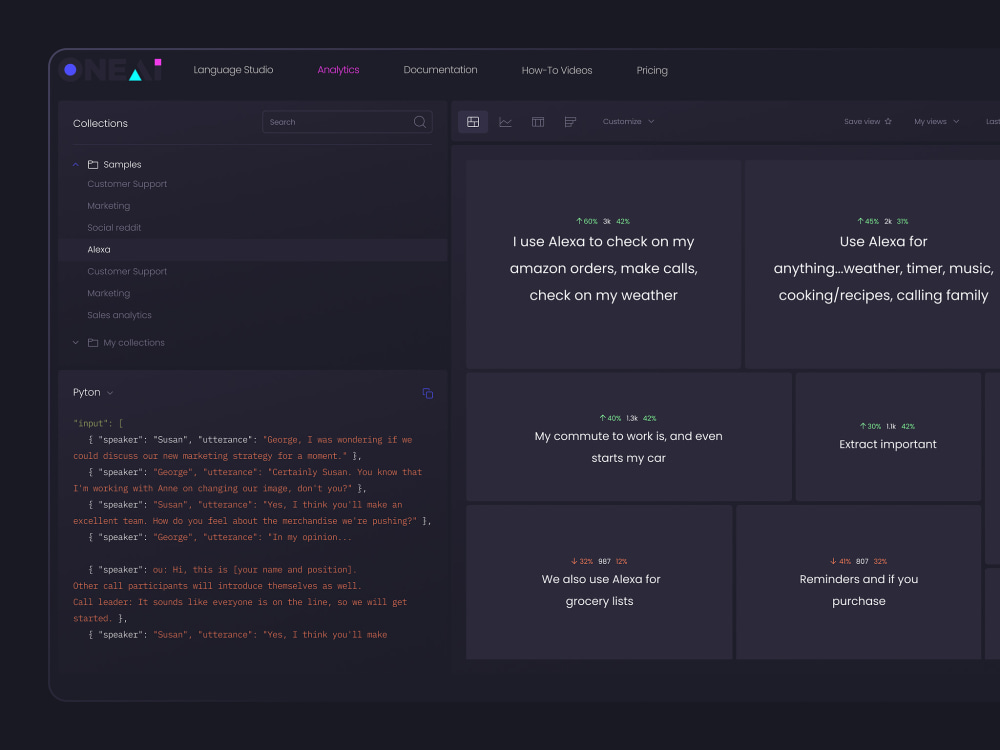Click the 32% down stat on grocery tile
The width and height of the screenshot is (1000, 750).
click(582, 561)
